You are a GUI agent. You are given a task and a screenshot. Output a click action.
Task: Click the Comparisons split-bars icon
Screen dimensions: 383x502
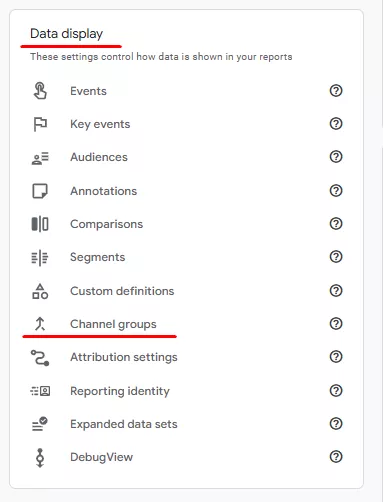point(40,224)
